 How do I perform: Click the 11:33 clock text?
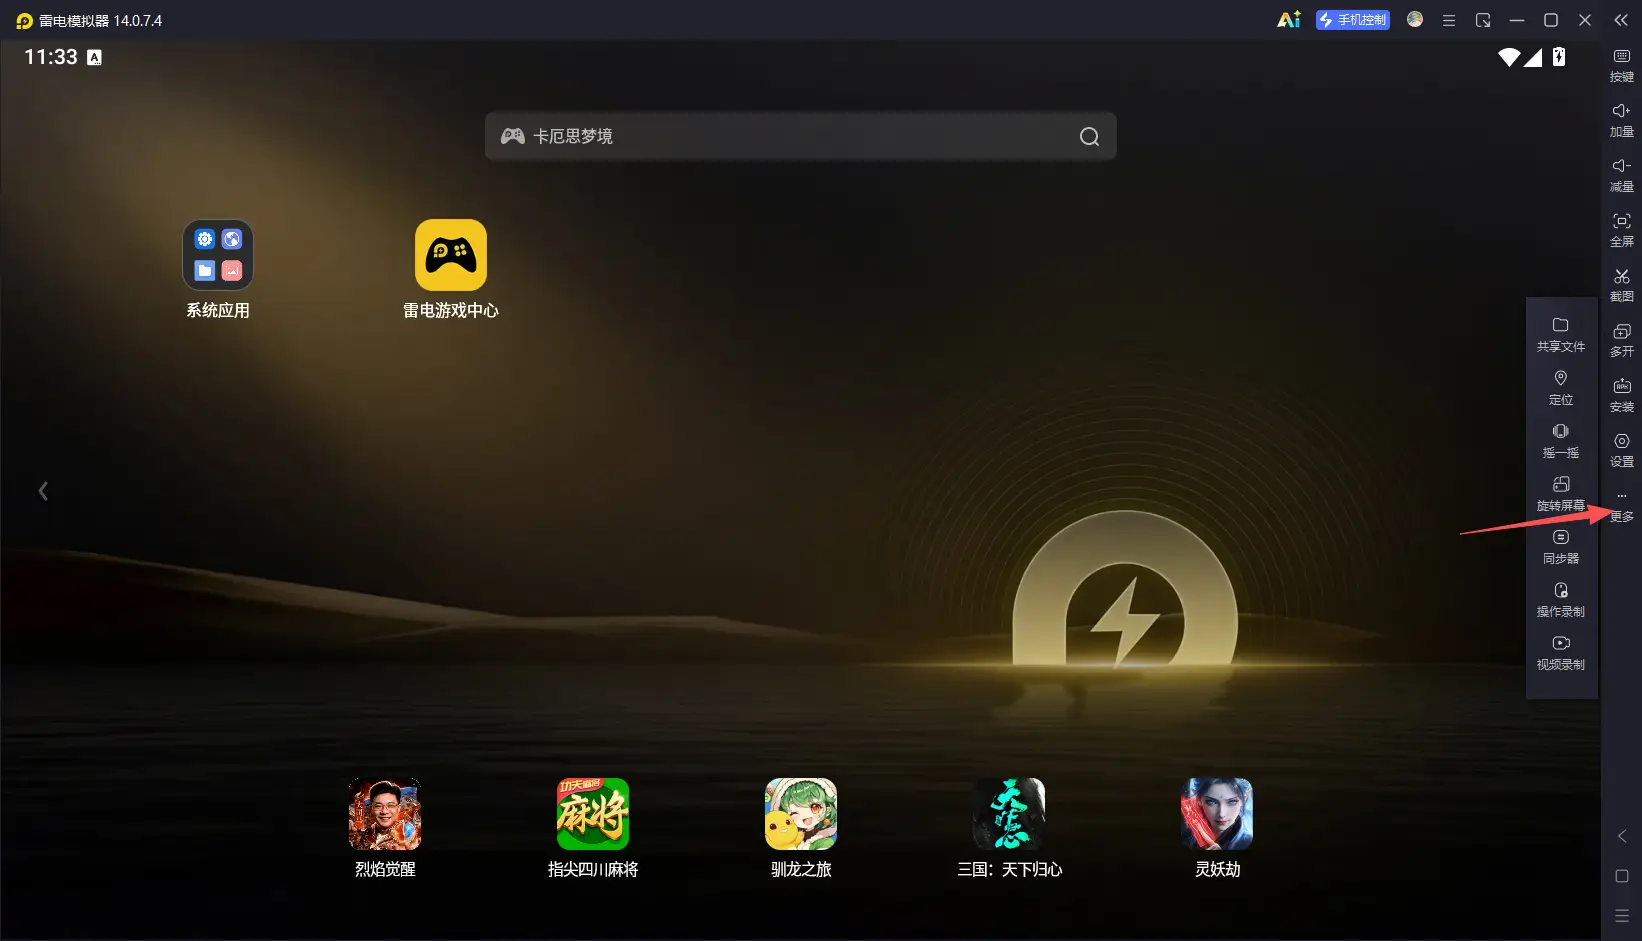[x=51, y=57]
